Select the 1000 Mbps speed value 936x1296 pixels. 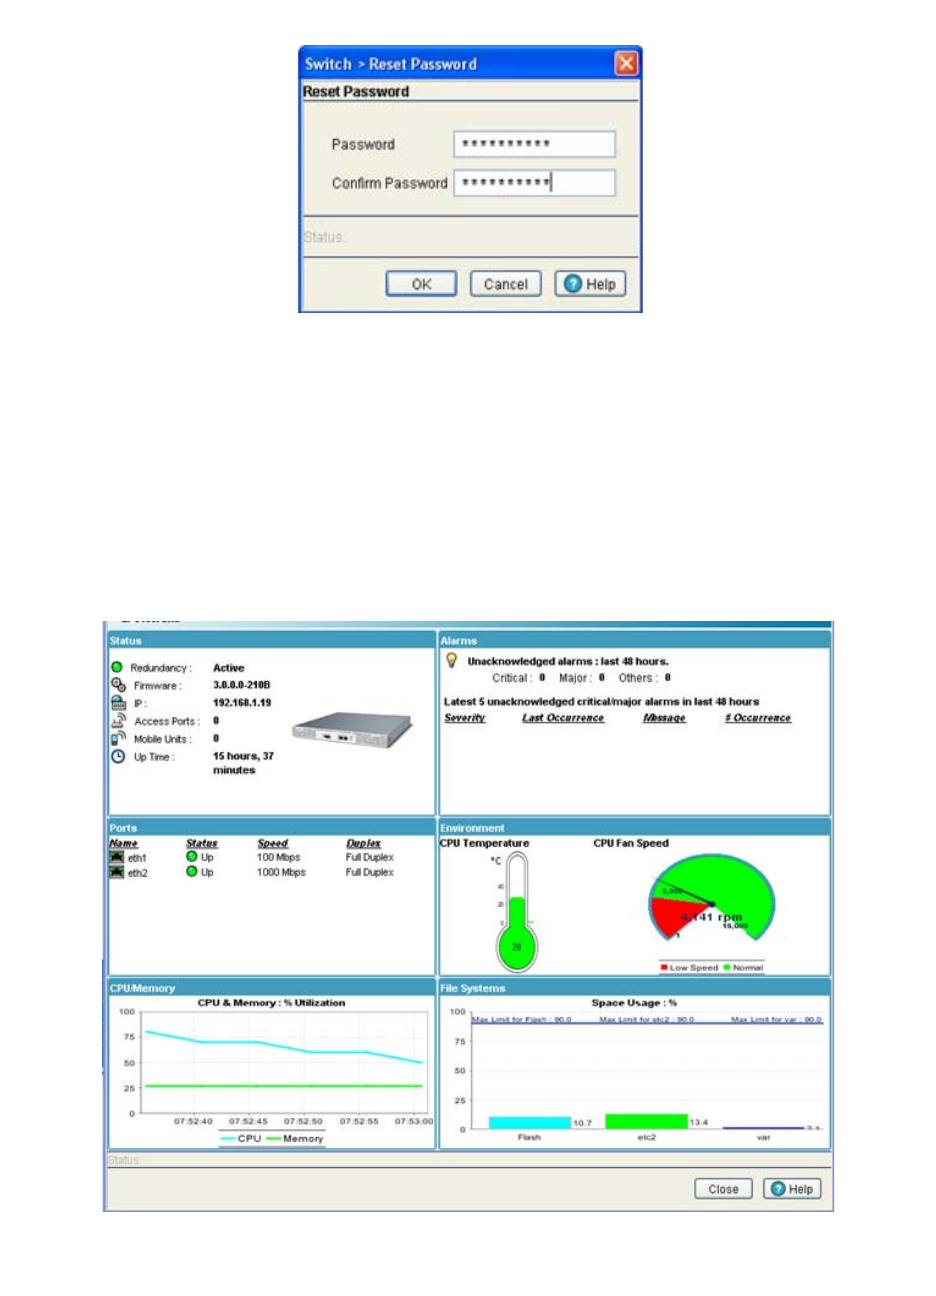coord(281,873)
